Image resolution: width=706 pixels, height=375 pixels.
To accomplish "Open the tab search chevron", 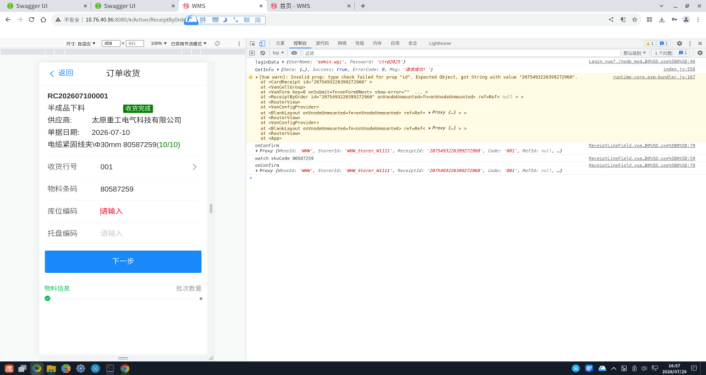I will click(661, 6).
